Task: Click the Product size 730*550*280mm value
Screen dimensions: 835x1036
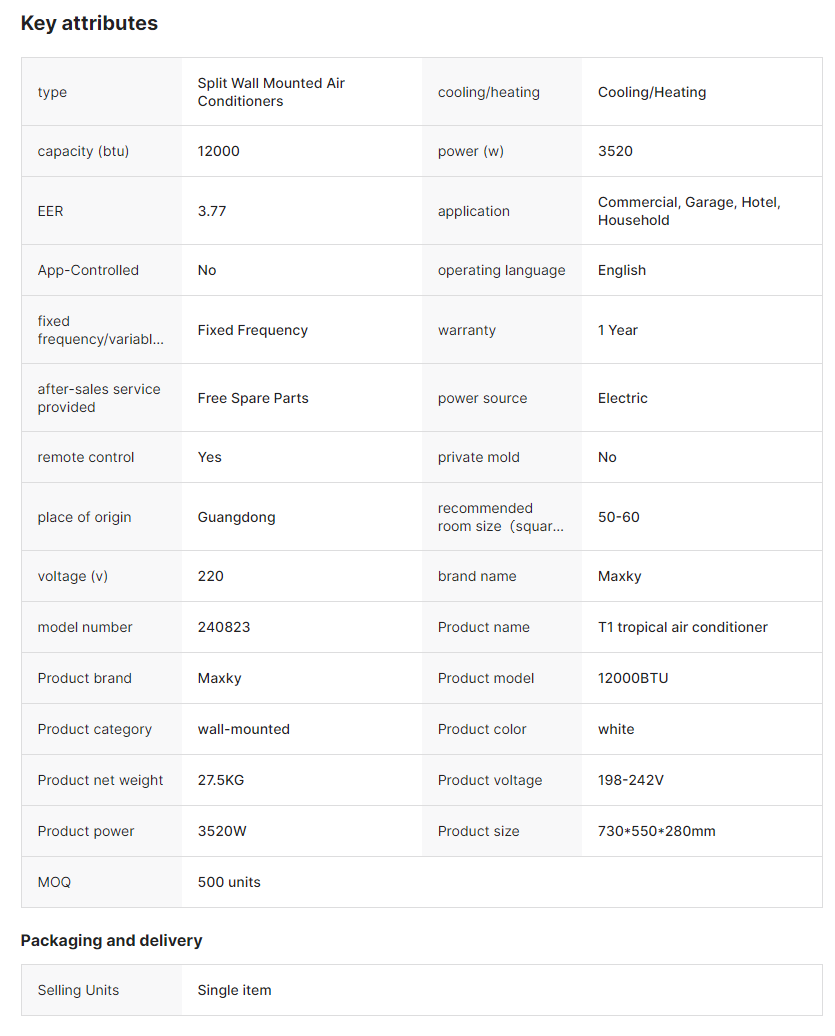Action: click(657, 831)
